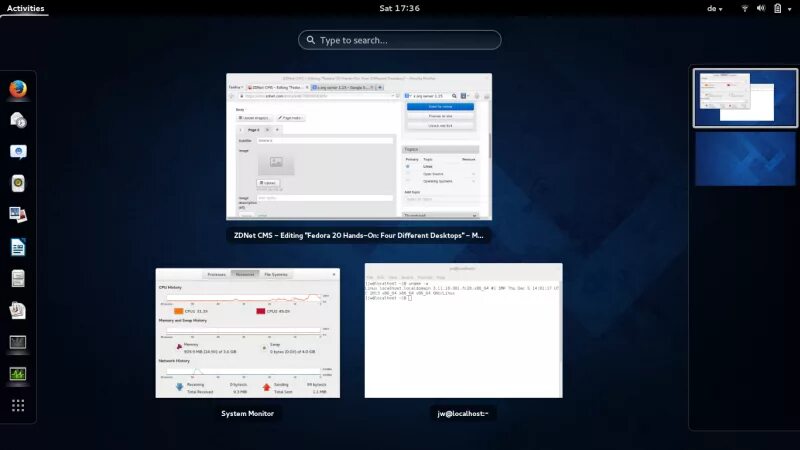Click the Wi-Fi network status icon
800x450 pixels.
click(744, 8)
